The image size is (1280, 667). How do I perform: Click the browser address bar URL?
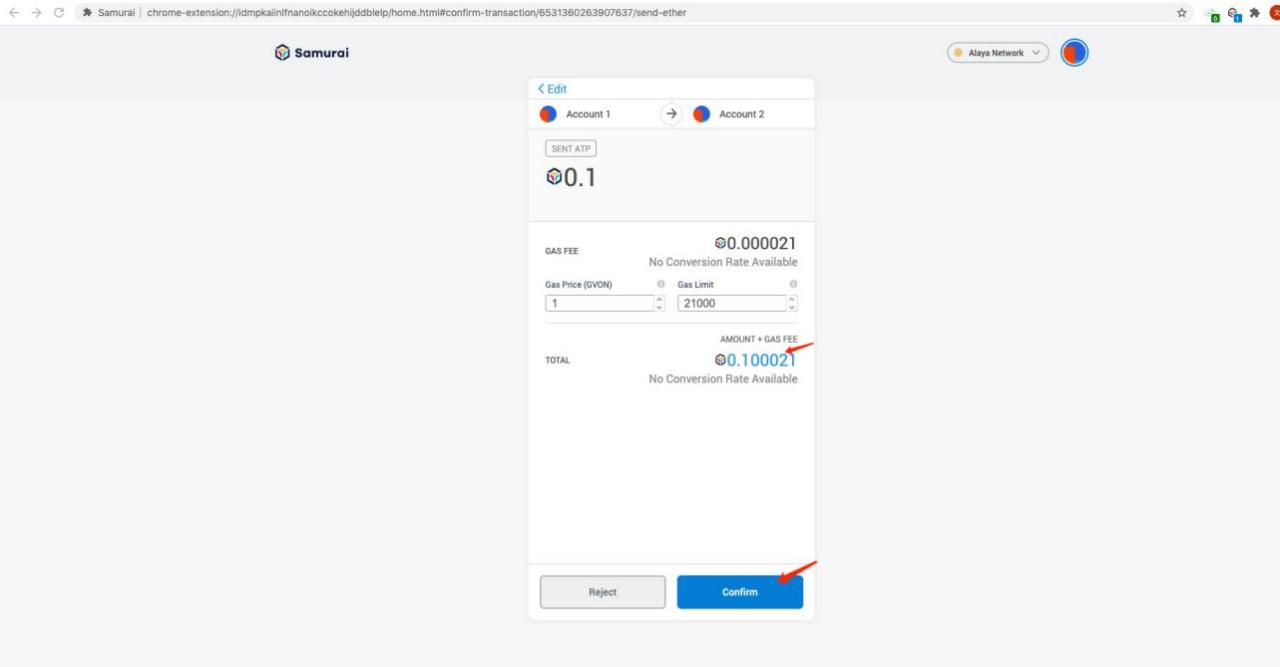[416, 12]
